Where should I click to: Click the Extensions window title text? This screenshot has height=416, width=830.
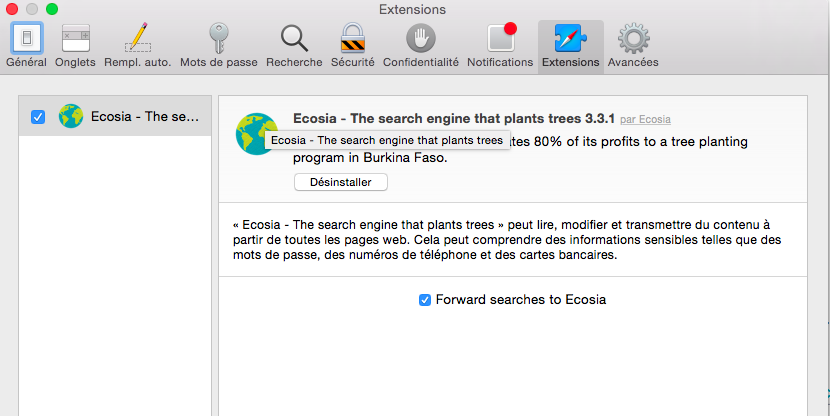click(412, 10)
